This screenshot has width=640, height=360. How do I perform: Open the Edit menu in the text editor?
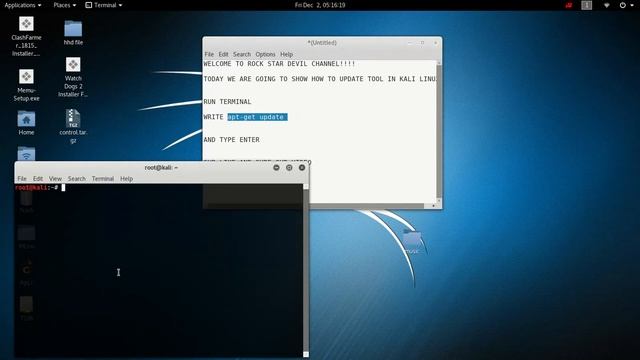pyautogui.click(x=223, y=54)
